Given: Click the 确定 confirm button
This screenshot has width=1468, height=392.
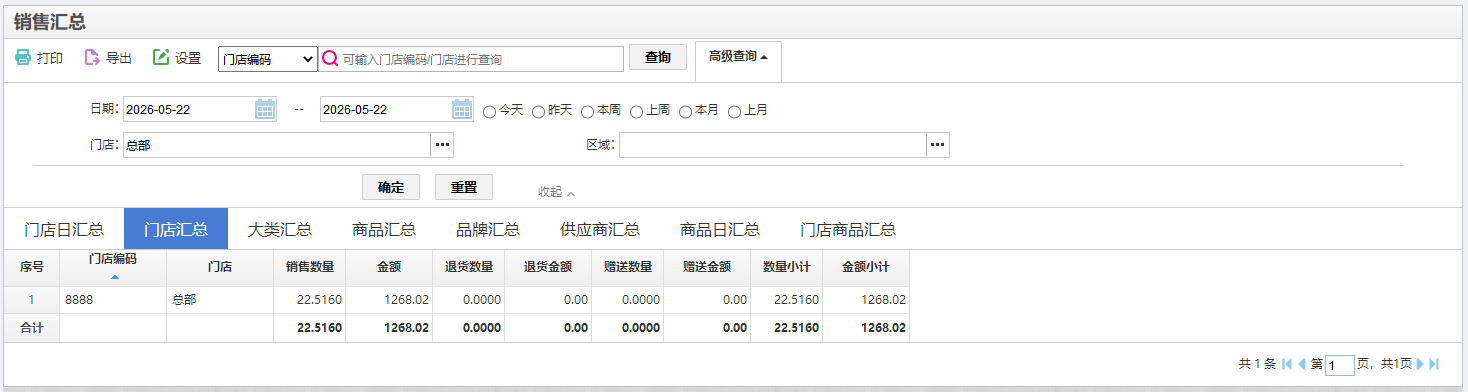Looking at the screenshot, I should (391, 187).
